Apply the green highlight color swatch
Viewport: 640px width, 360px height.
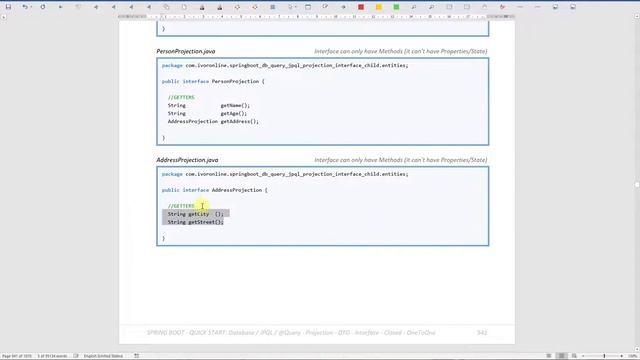[x=396, y=7]
